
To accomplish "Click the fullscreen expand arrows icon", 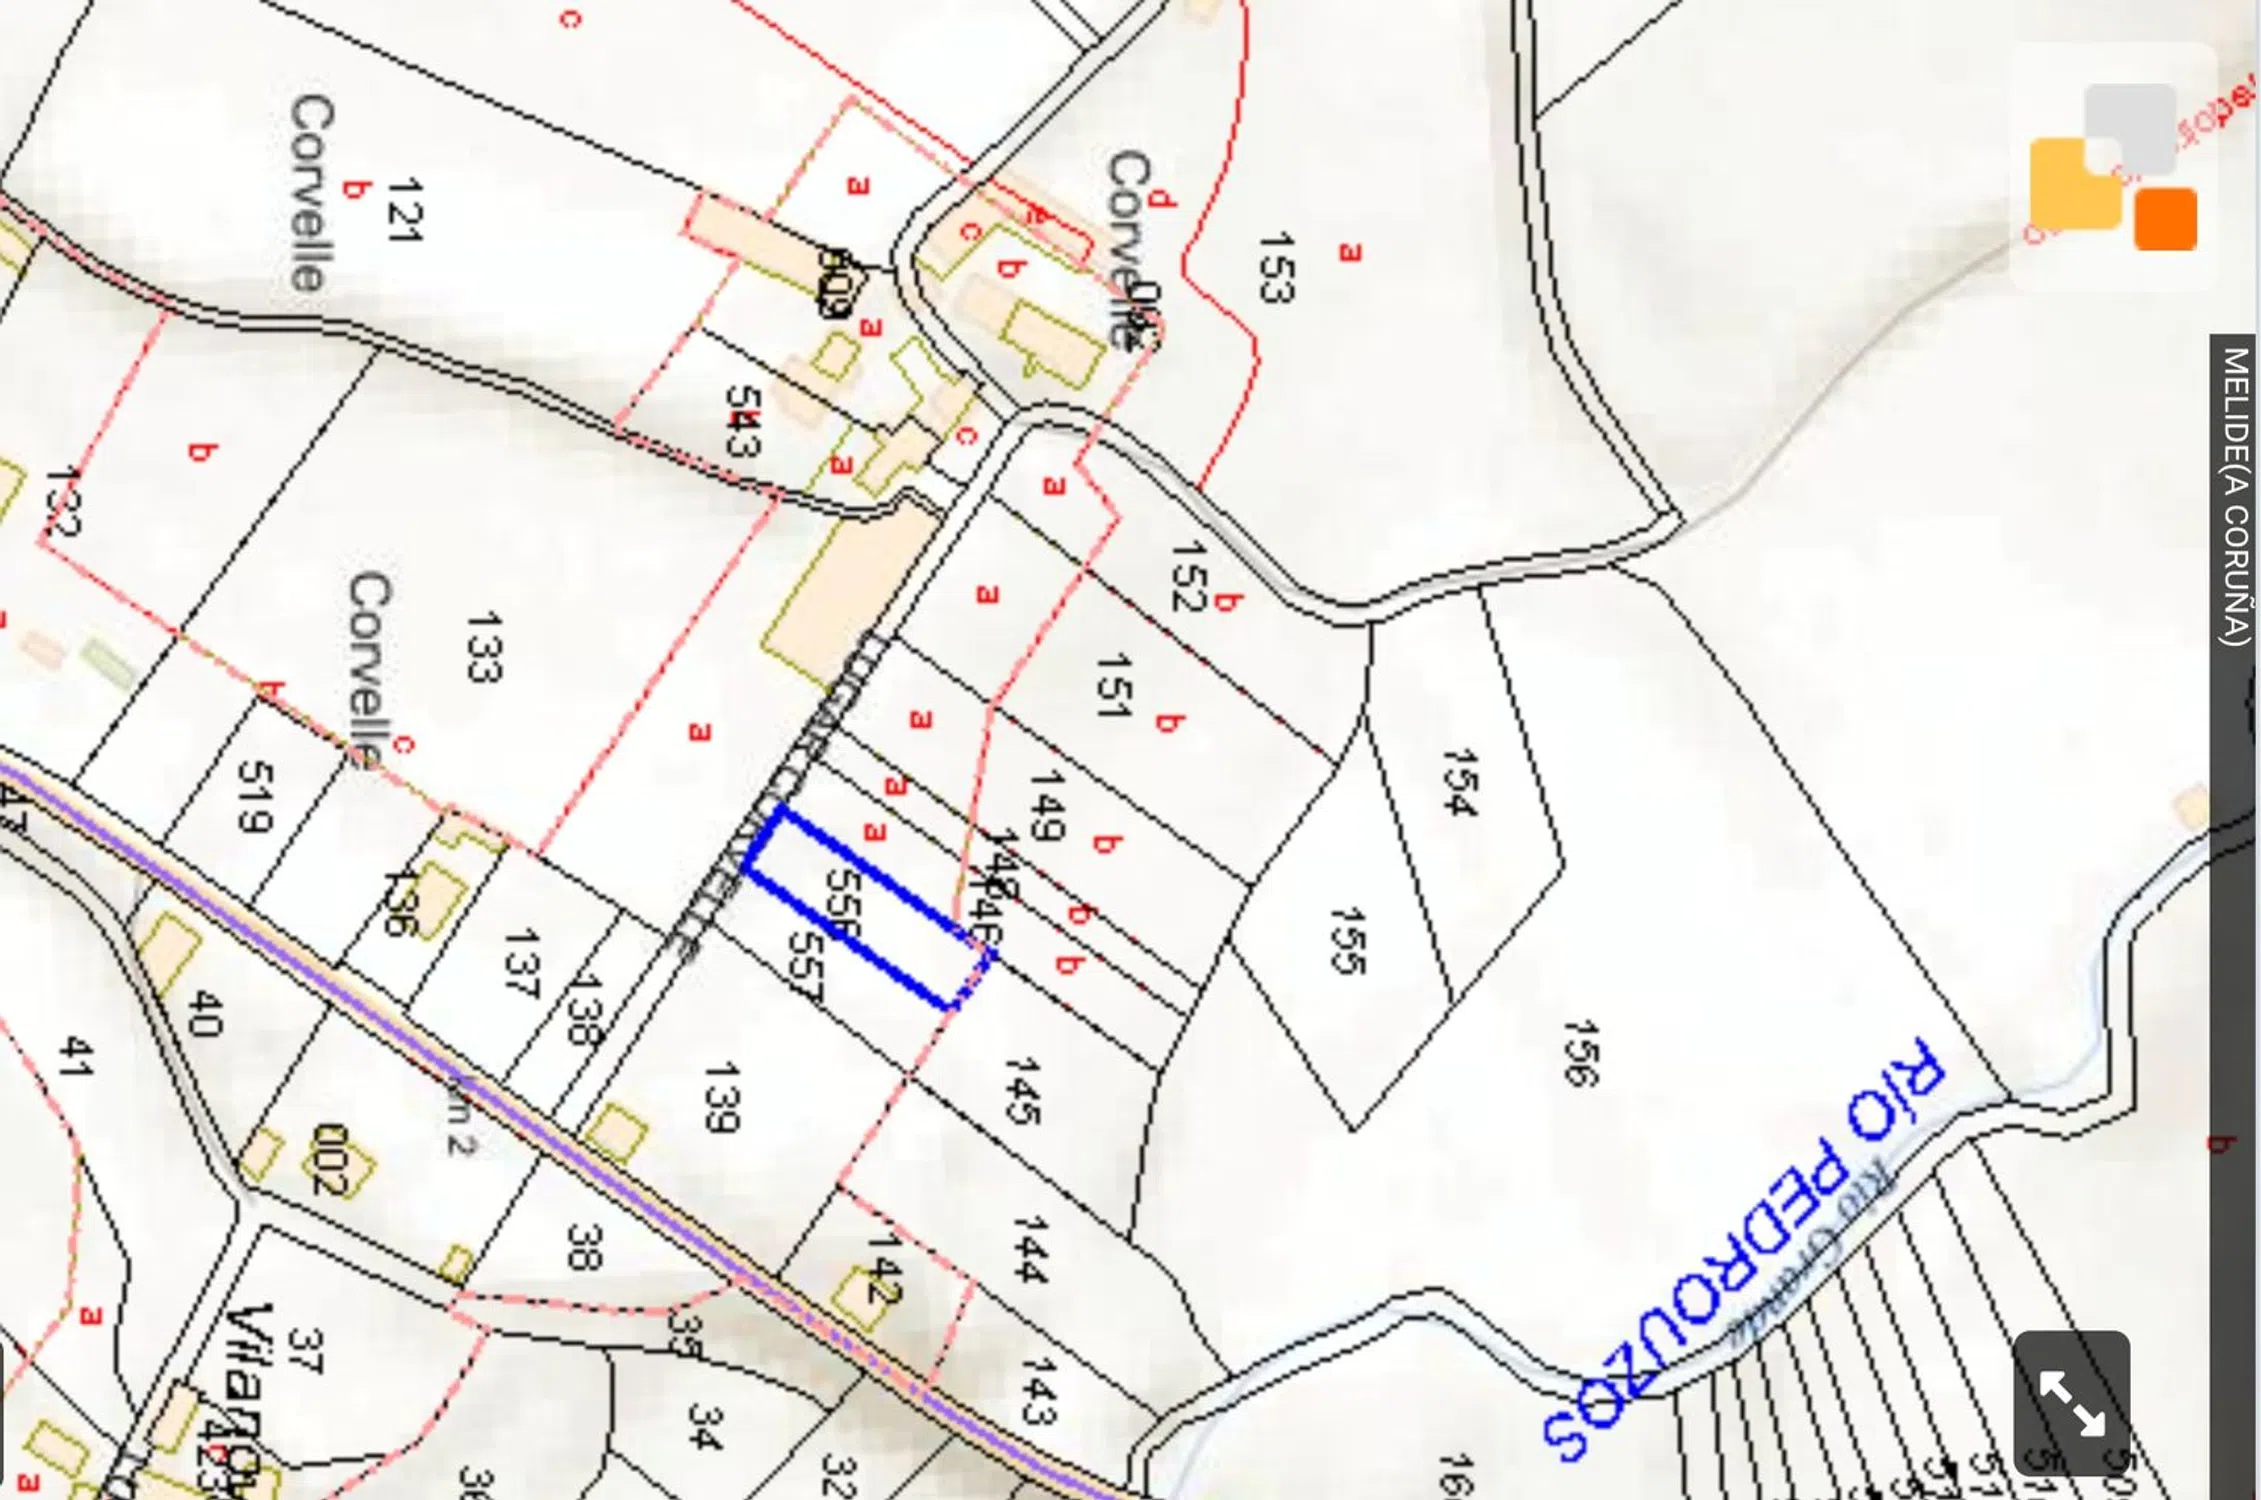I will (2071, 1403).
